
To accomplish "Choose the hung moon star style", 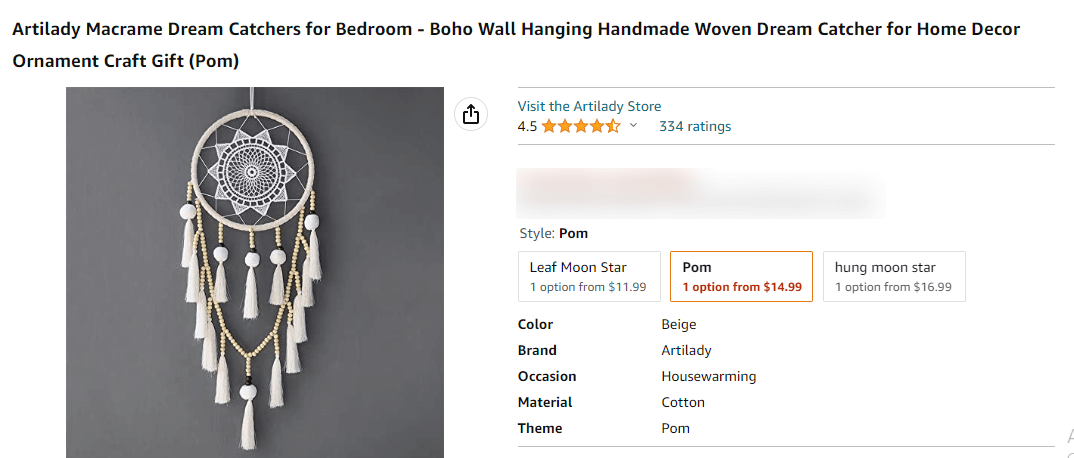I will pyautogui.click(x=893, y=276).
